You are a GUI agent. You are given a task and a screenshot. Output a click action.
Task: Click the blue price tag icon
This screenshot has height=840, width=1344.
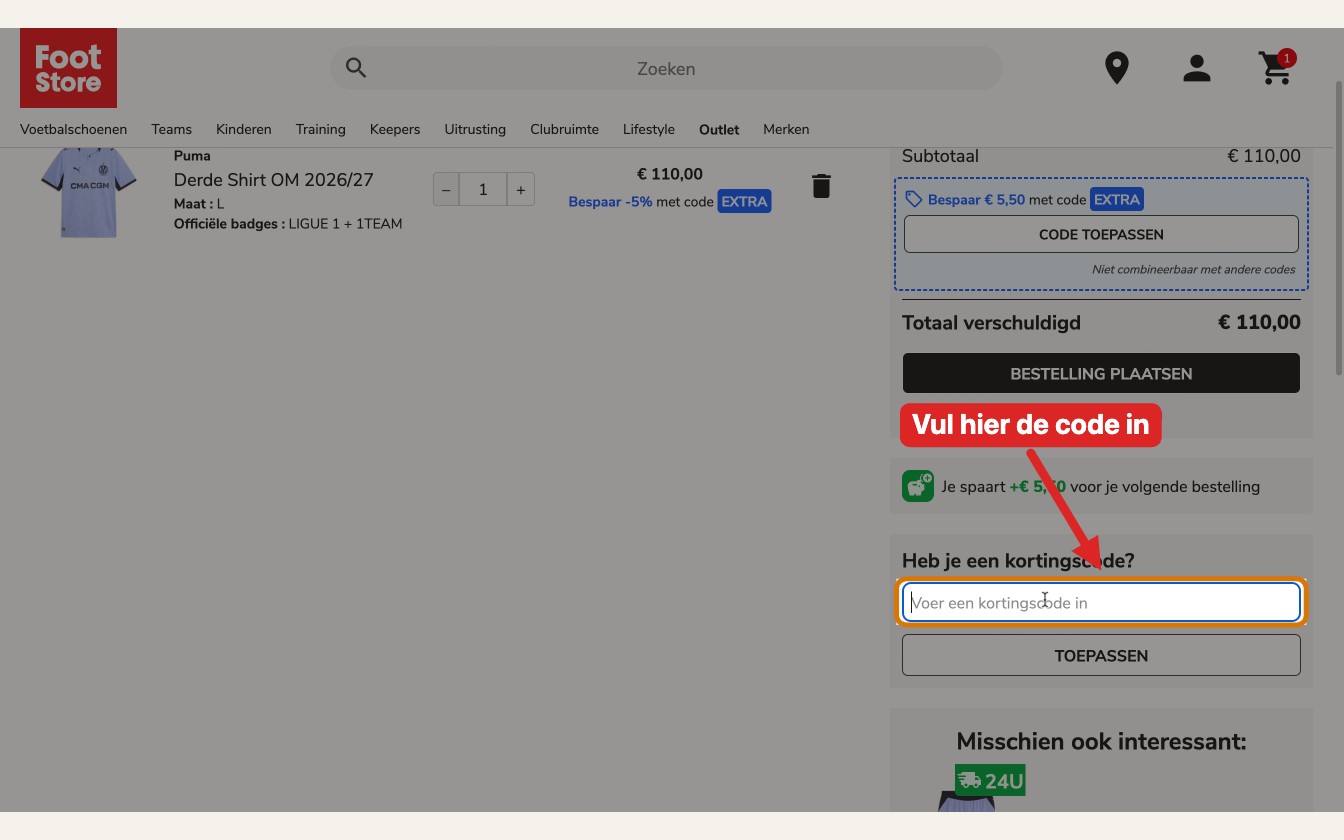[913, 200]
